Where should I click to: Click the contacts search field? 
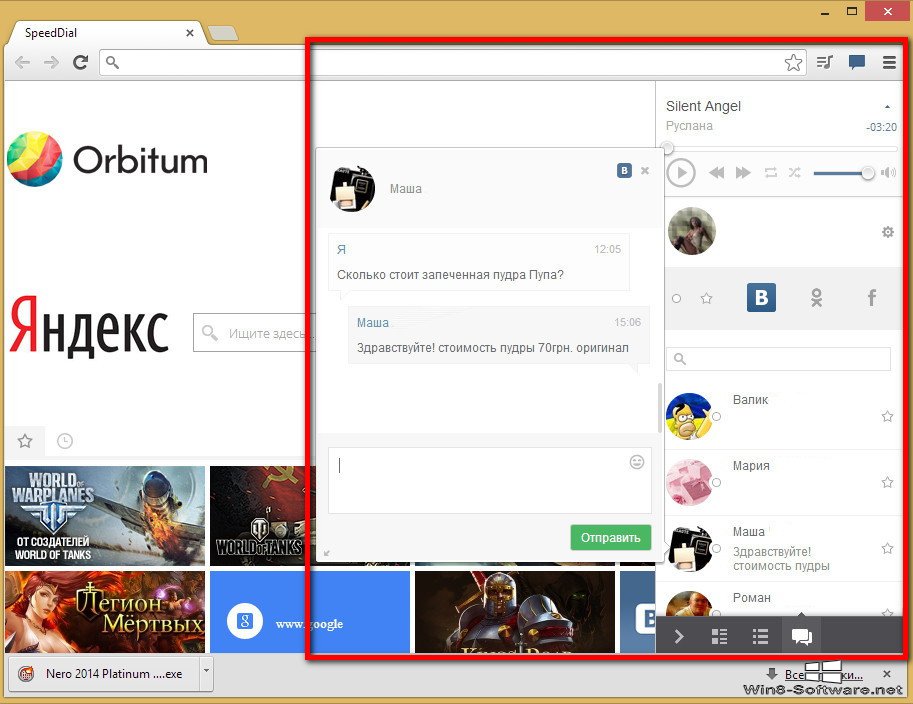778,359
